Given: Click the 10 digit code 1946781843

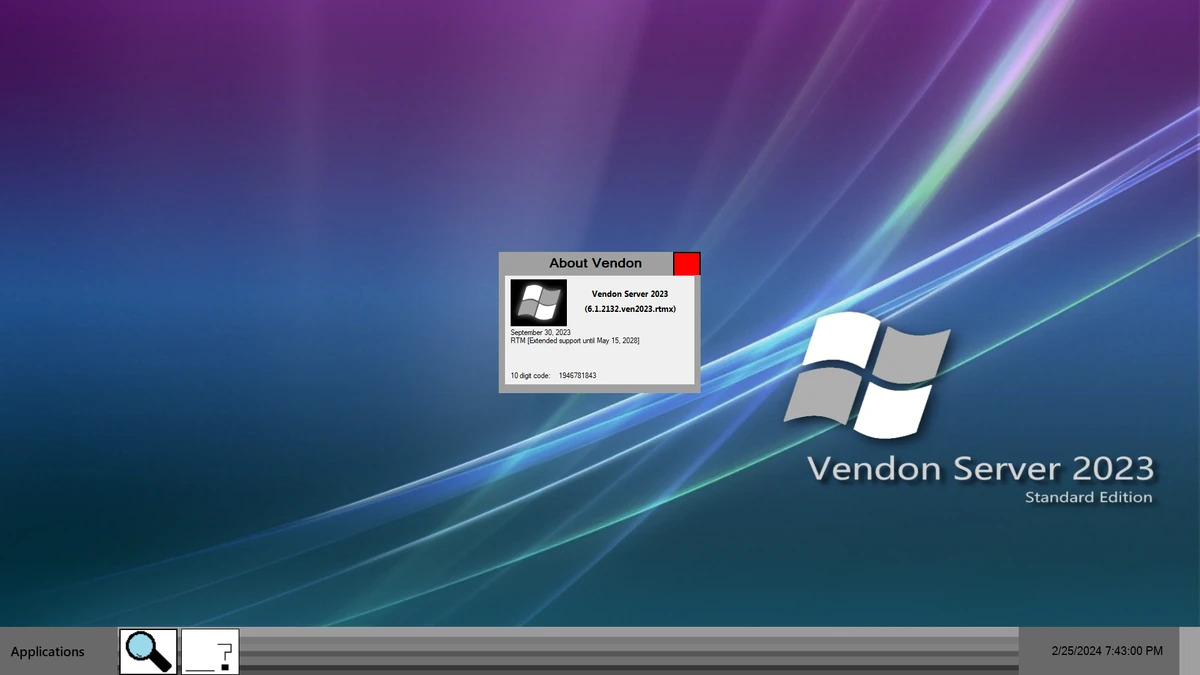Looking at the screenshot, I should click(x=576, y=375).
